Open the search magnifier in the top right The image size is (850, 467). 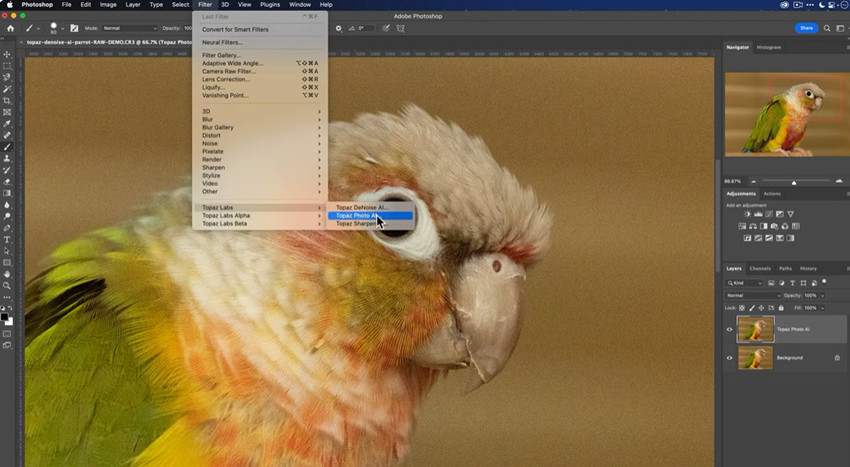coord(827,28)
